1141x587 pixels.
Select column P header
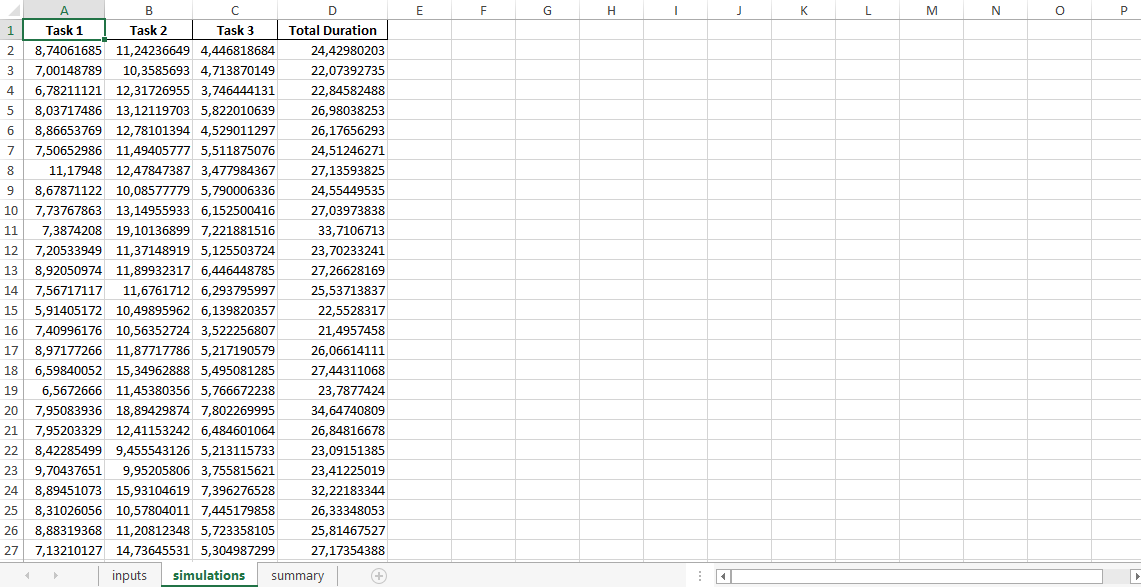[x=1123, y=10]
